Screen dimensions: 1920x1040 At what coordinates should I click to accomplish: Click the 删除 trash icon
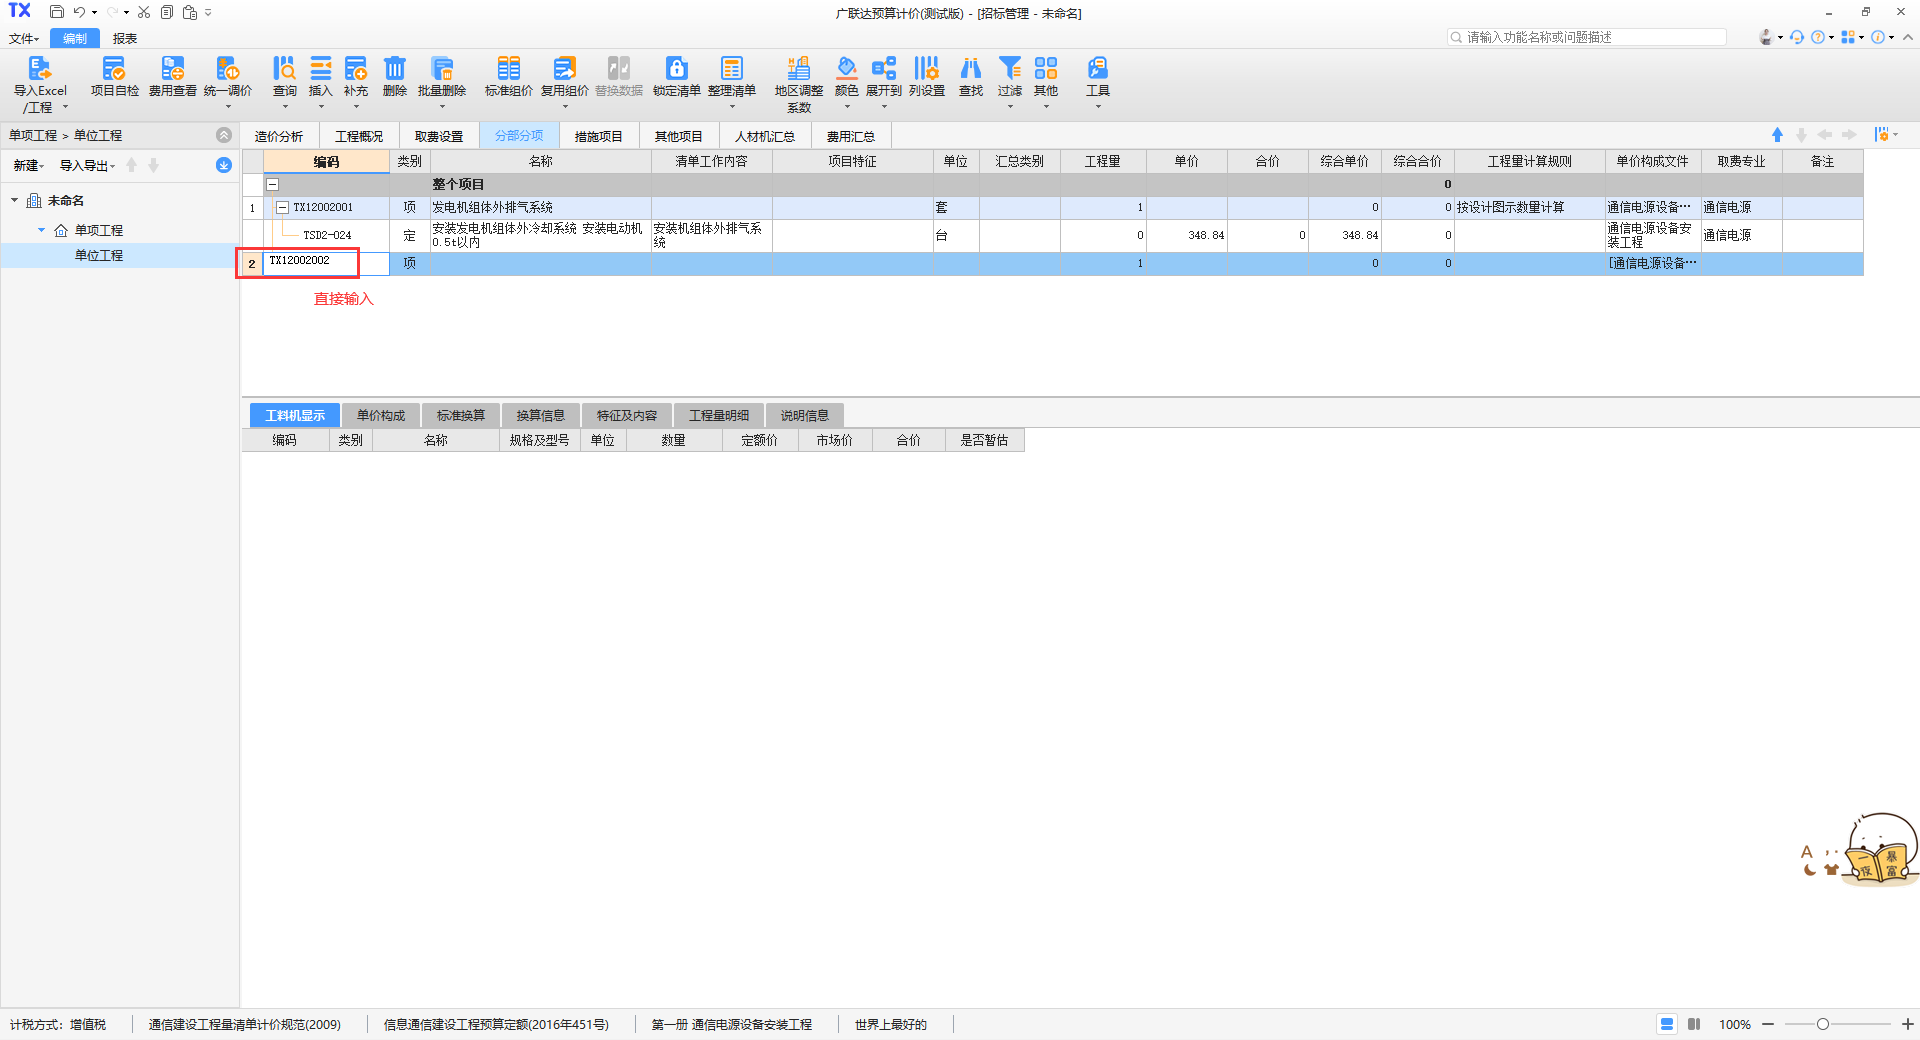coord(395,70)
